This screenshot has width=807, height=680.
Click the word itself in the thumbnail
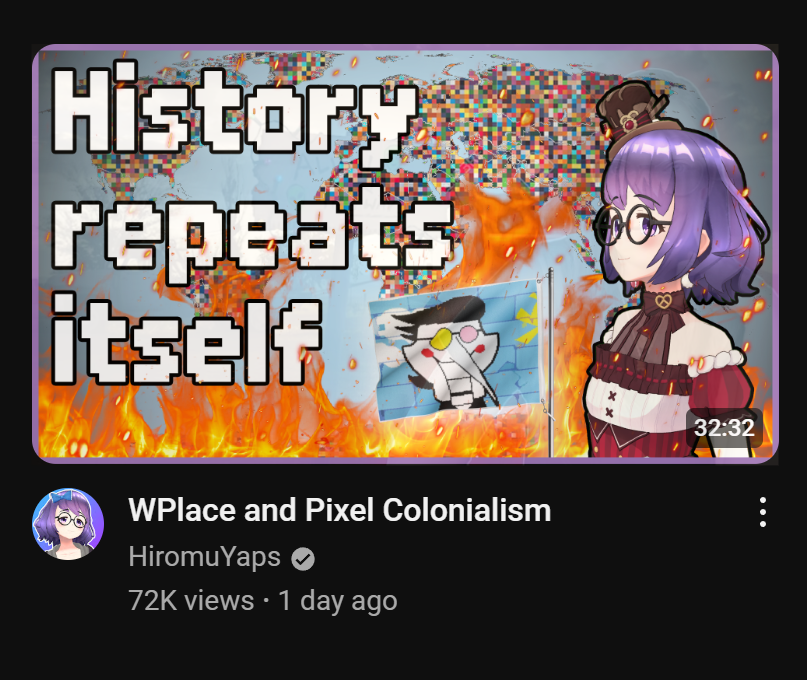pyautogui.click(x=187, y=339)
